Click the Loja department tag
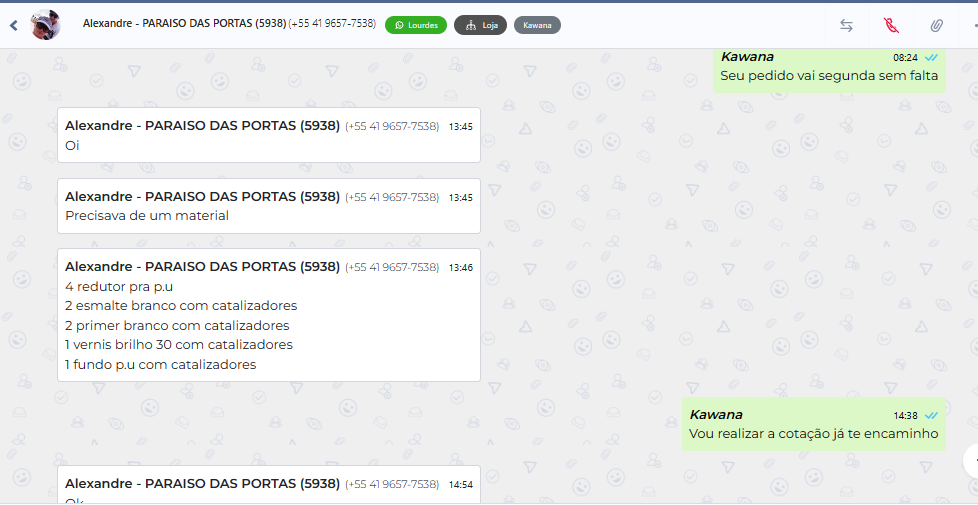978x505 pixels. (x=480, y=25)
